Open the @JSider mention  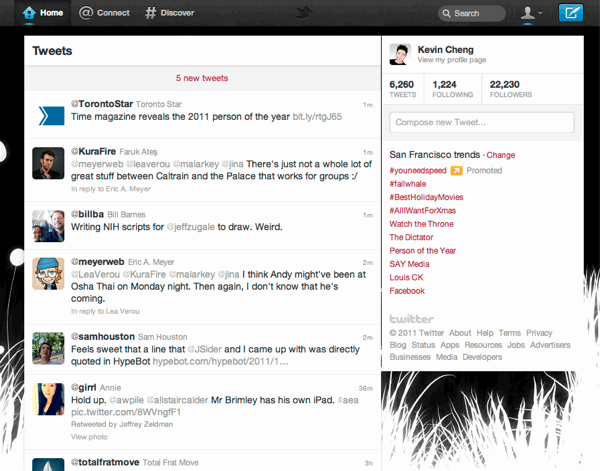(204, 349)
